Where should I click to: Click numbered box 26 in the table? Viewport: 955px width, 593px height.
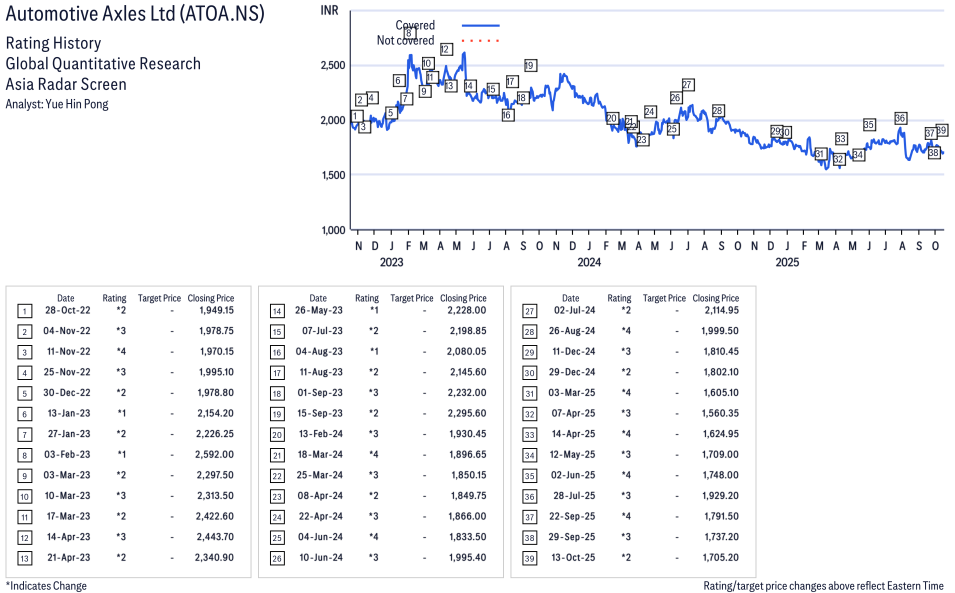coord(277,557)
